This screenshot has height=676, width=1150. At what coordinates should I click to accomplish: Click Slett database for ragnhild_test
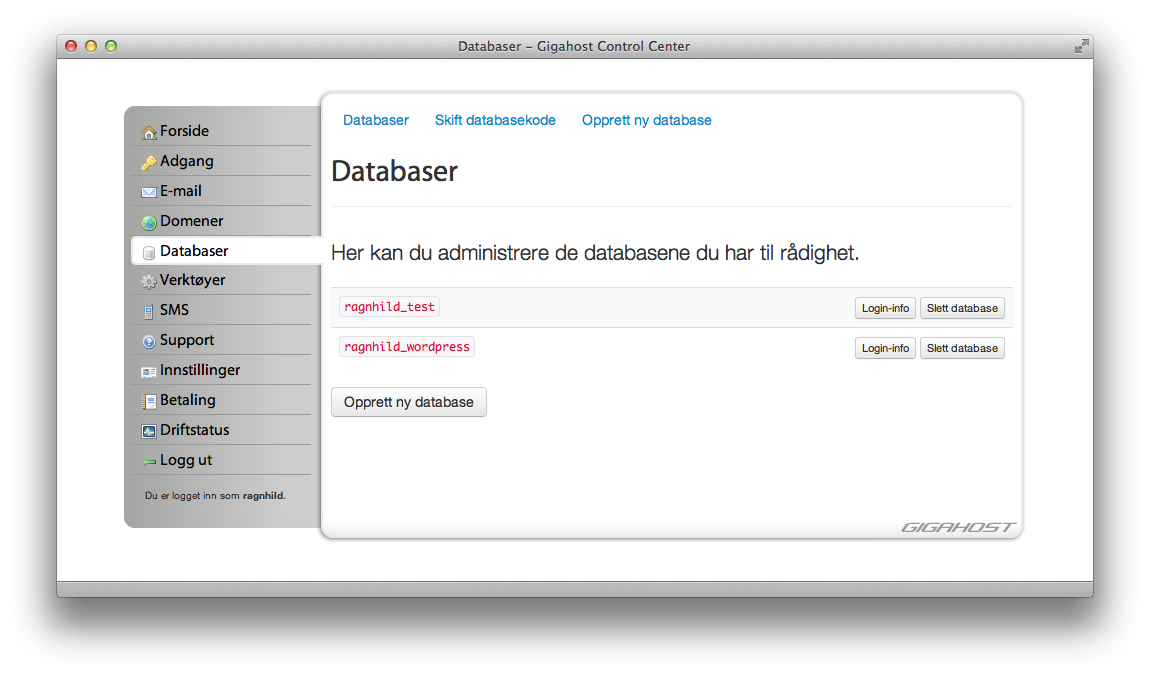coord(962,309)
